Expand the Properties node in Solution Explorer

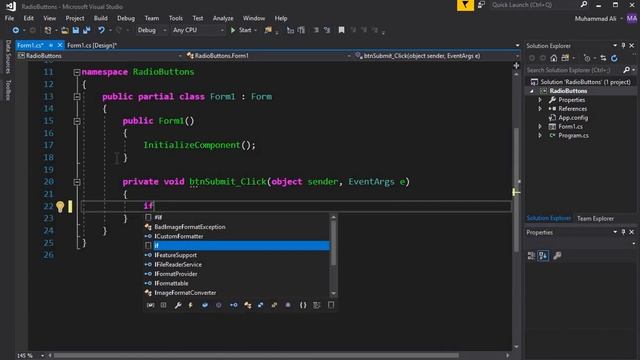click(540, 100)
